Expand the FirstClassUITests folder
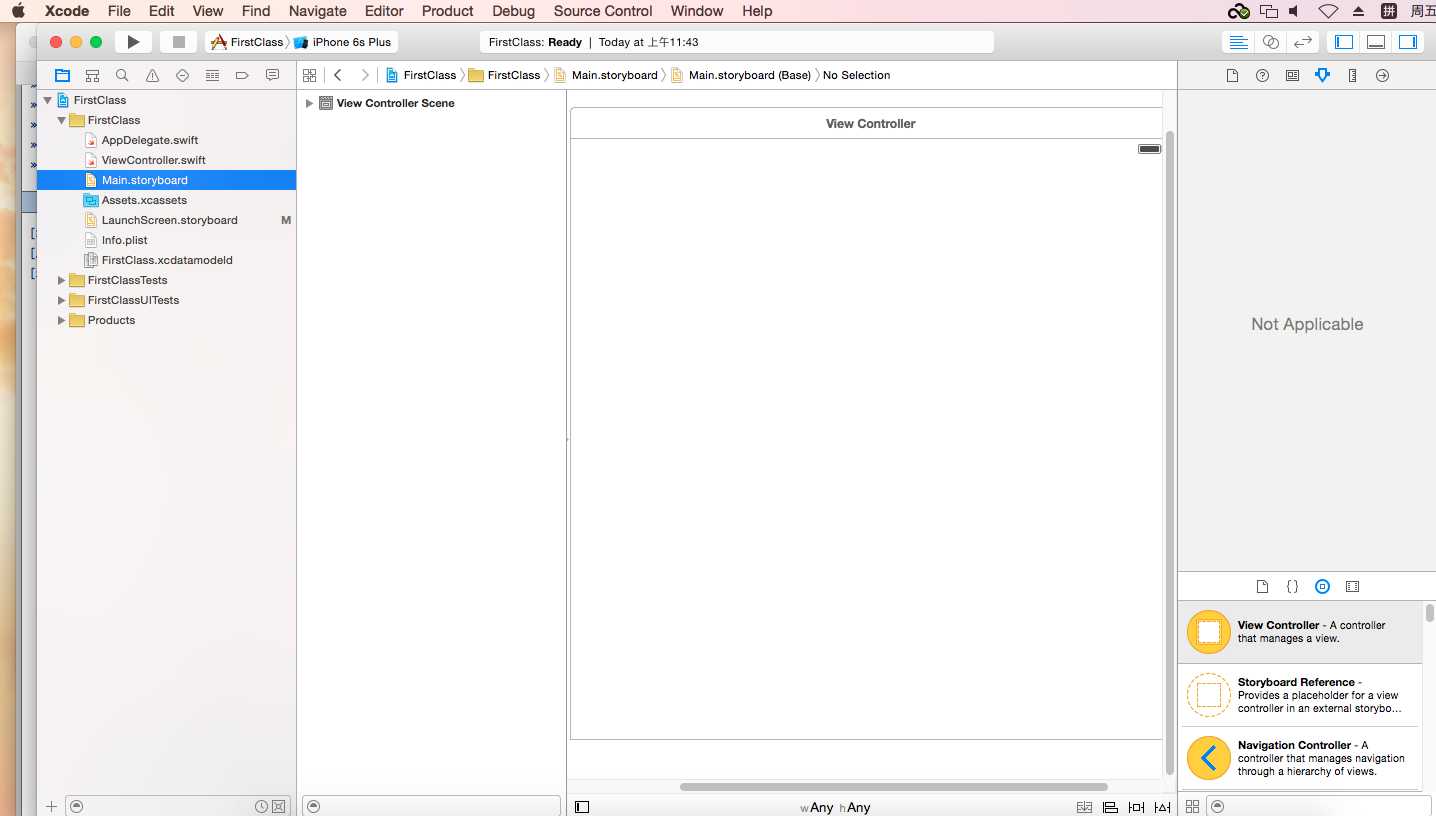Image resolution: width=1436 pixels, height=816 pixels. (x=62, y=300)
